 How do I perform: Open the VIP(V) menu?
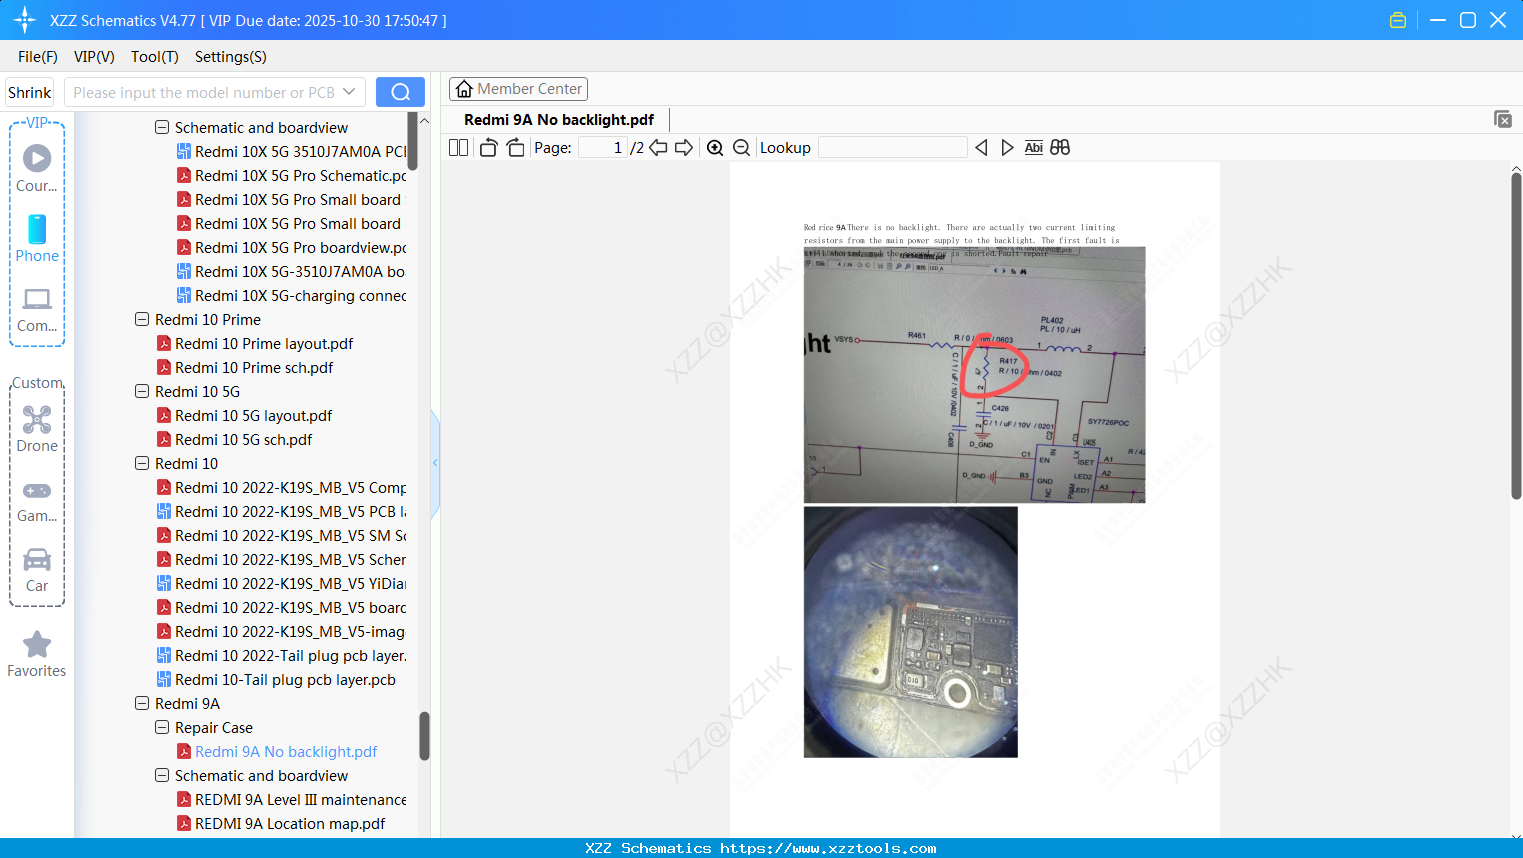click(94, 57)
